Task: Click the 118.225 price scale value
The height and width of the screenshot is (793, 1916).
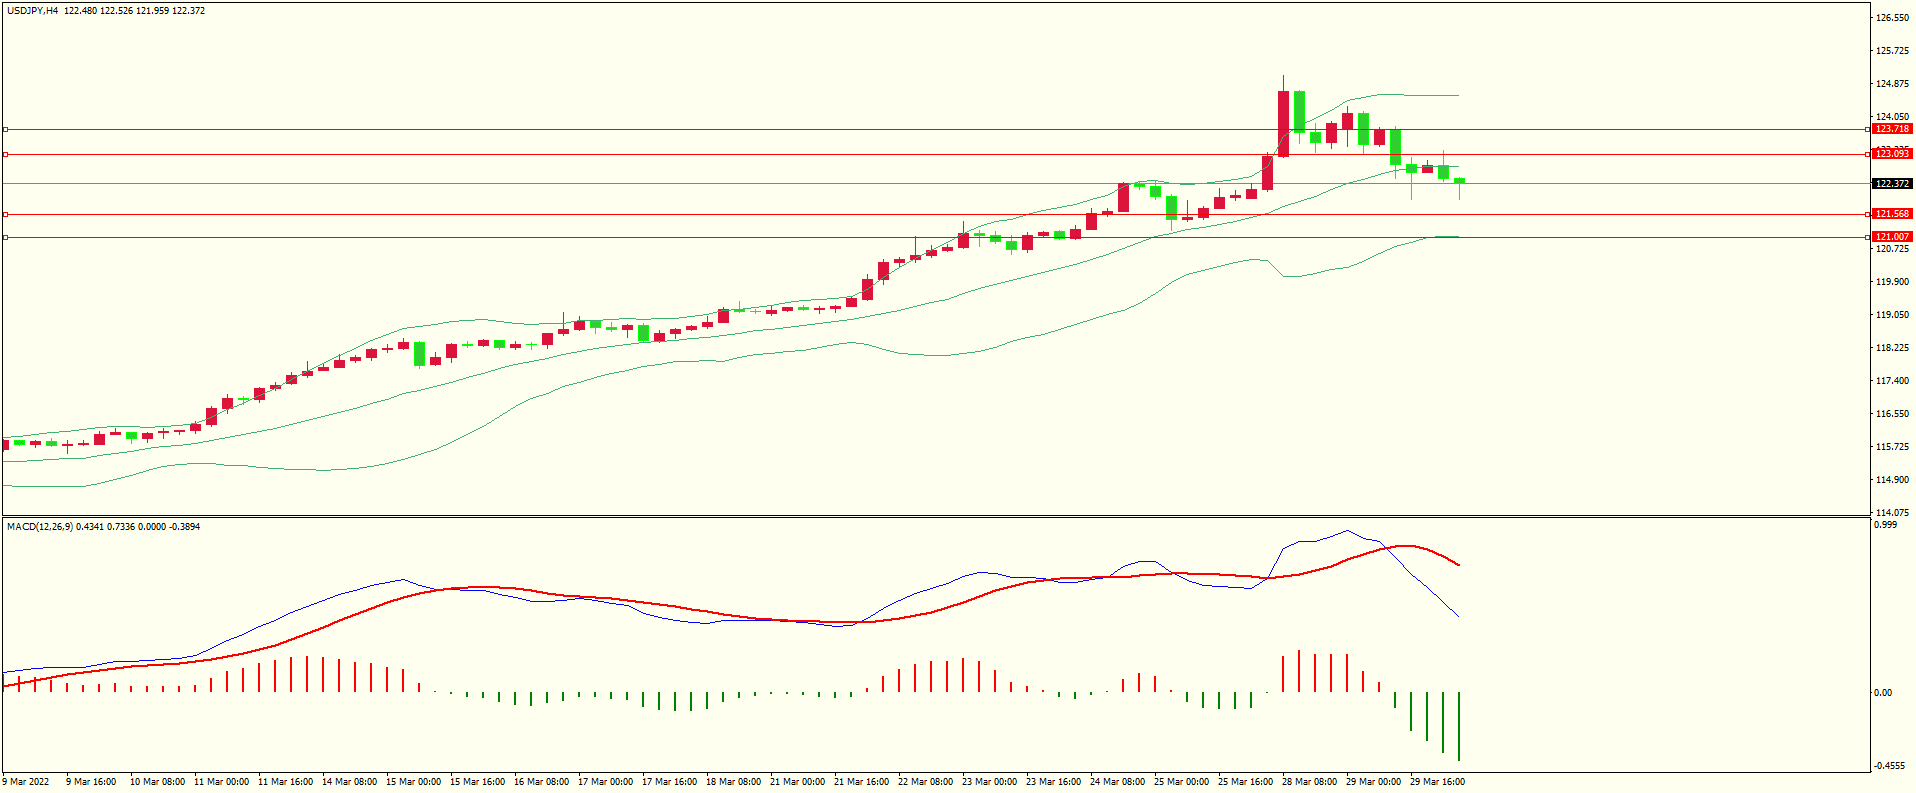Action: pos(1892,348)
